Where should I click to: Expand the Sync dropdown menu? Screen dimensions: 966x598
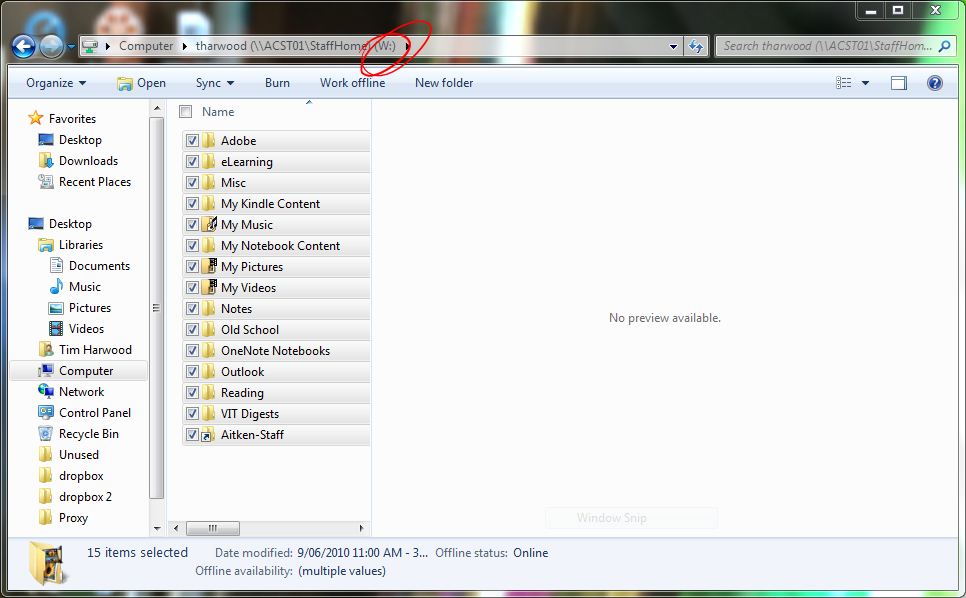click(214, 83)
